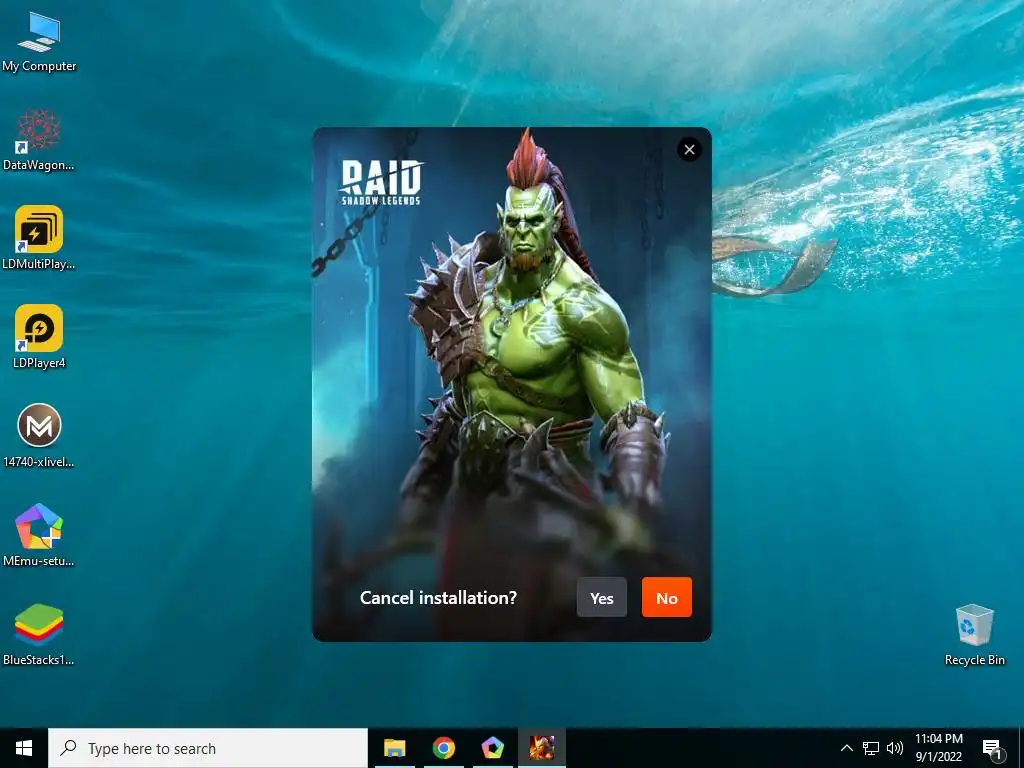1024x768 pixels.
Task: Close the Raid installer dialog
Action: (689, 150)
